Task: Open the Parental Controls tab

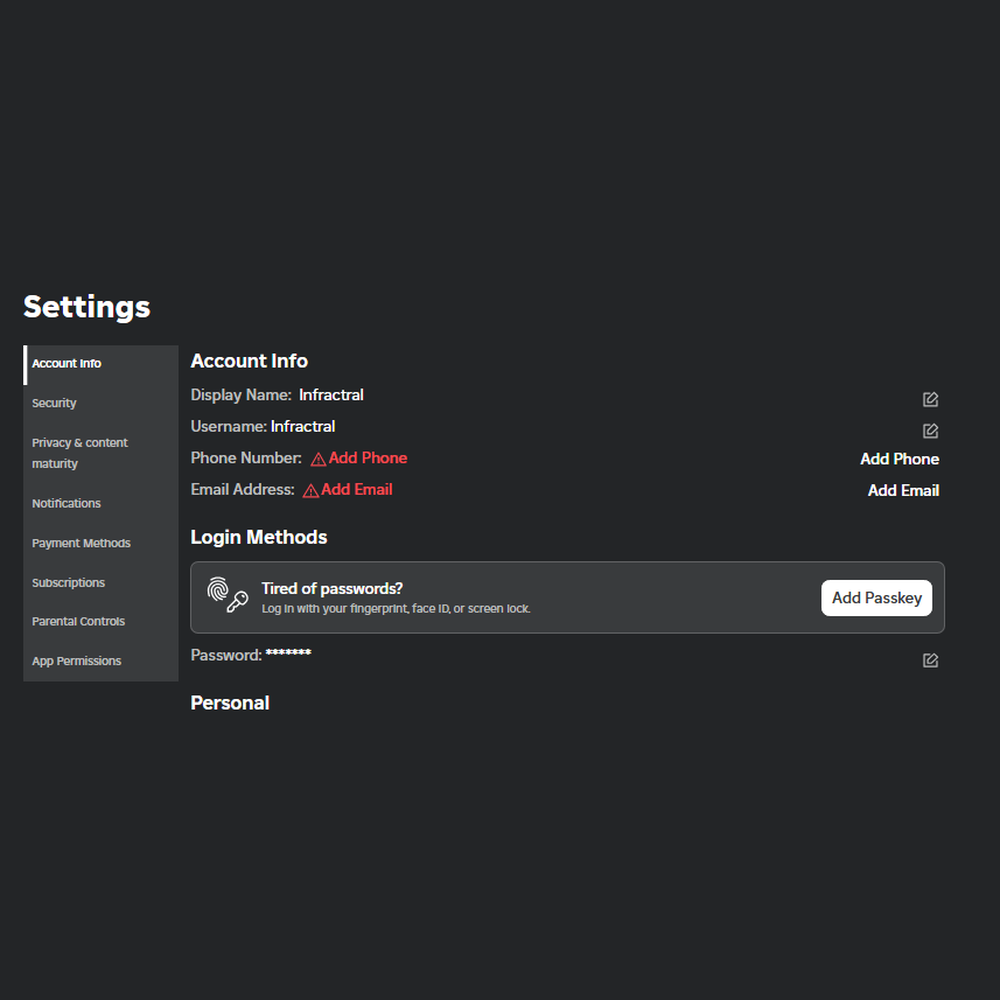Action: click(x=101, y=621)
